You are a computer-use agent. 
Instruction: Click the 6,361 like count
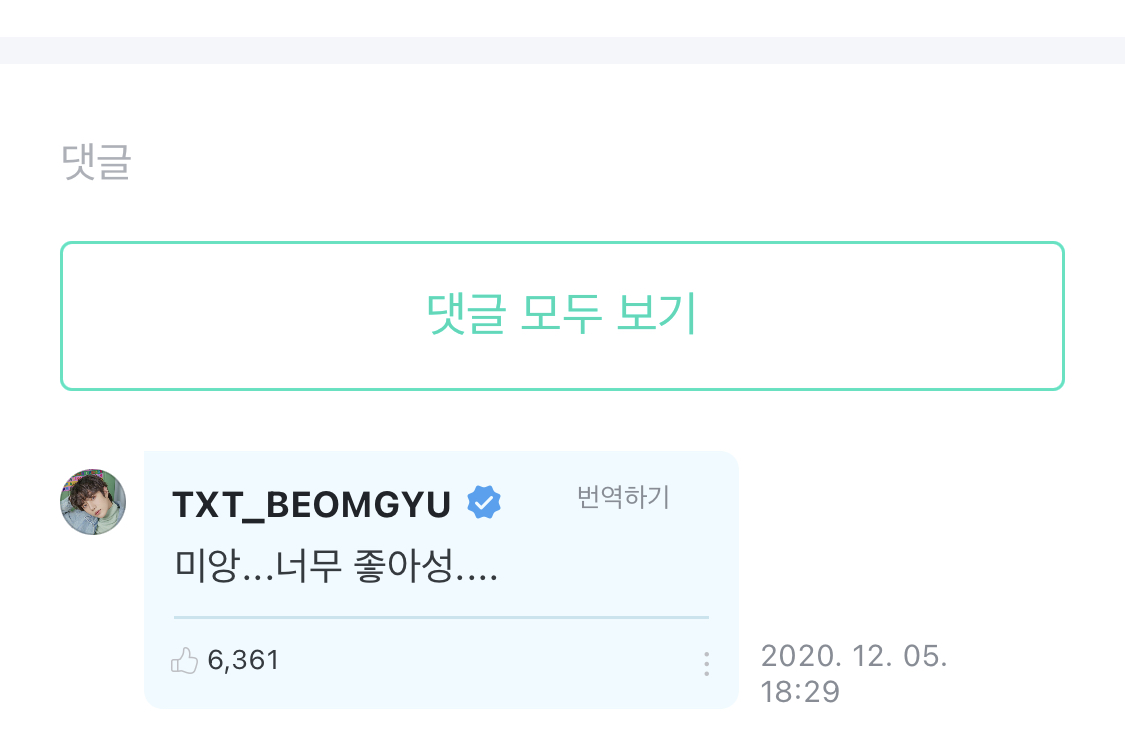[243, 660]
